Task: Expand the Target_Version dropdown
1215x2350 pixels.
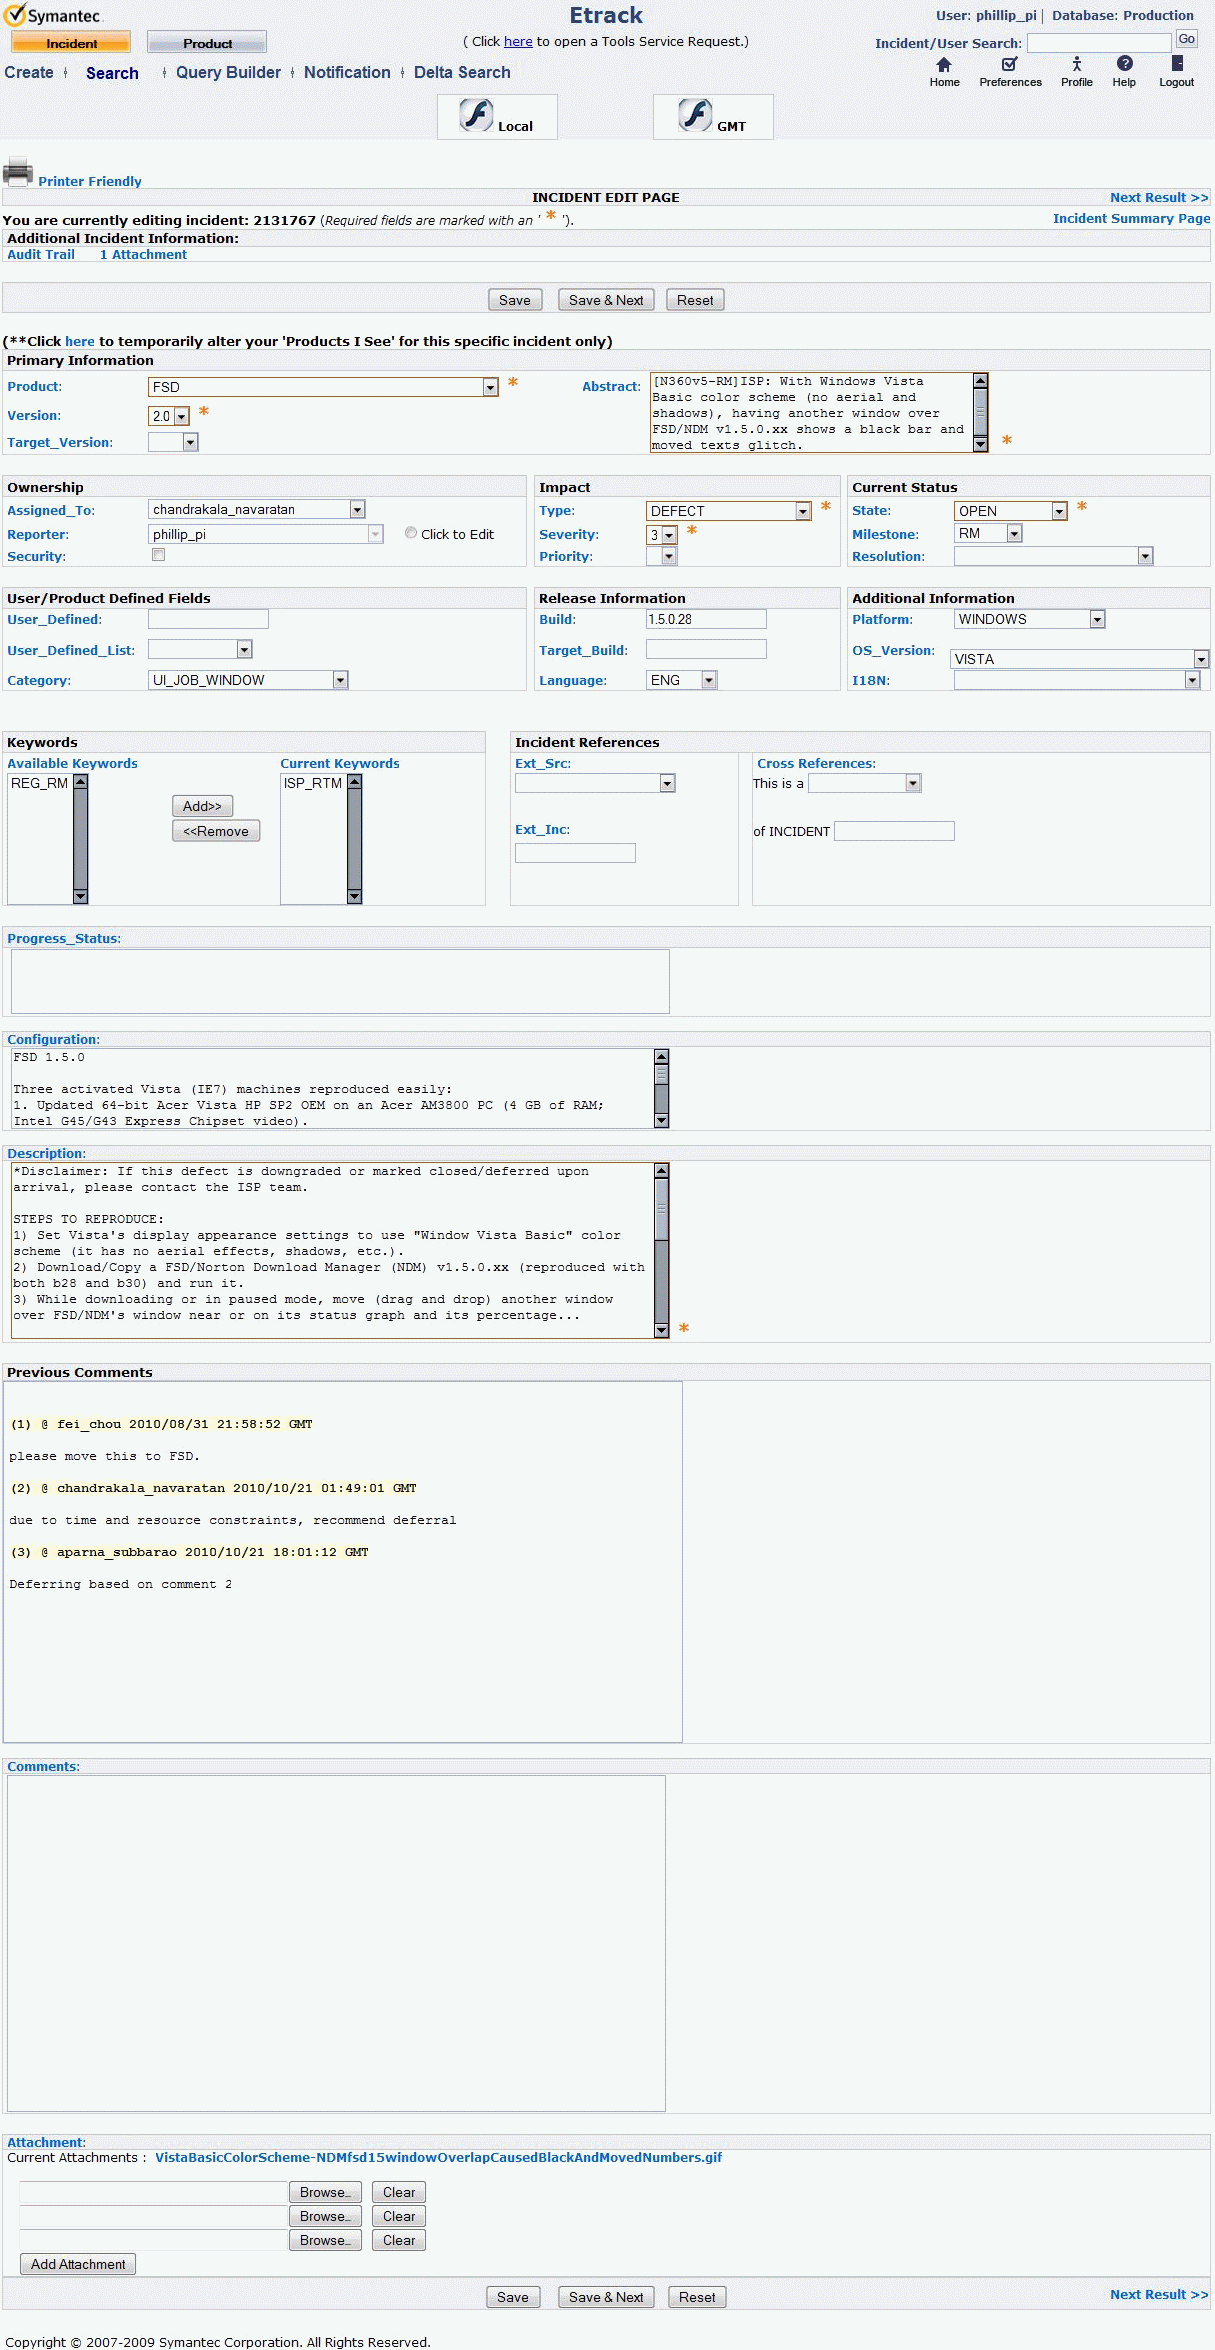Action: [173, 442]
